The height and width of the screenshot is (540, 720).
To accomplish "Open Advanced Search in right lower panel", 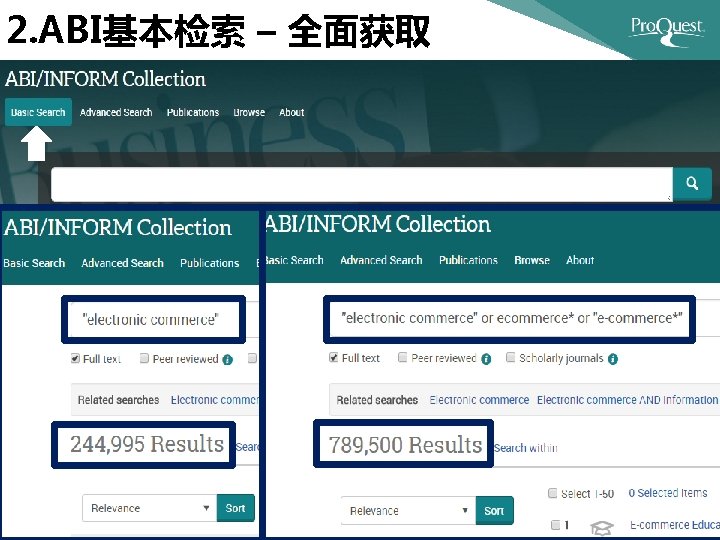I will [381, 260].
